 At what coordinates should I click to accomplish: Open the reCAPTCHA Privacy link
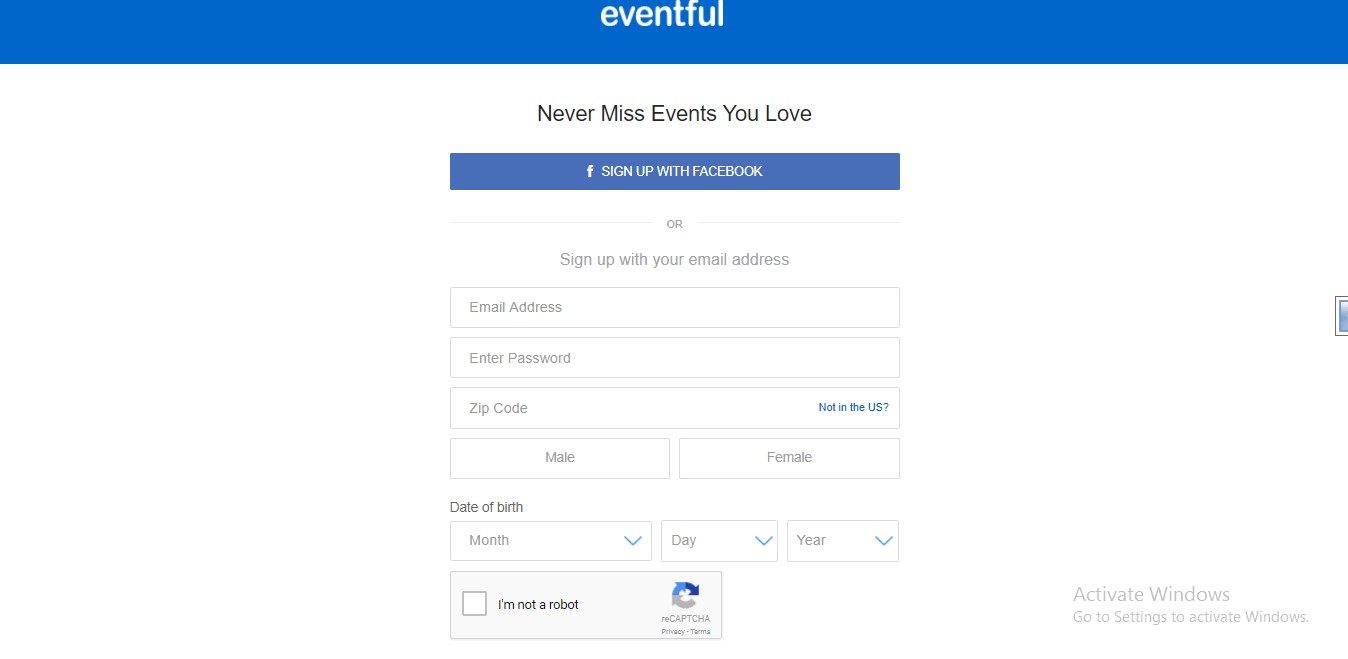tap(673, 632)
